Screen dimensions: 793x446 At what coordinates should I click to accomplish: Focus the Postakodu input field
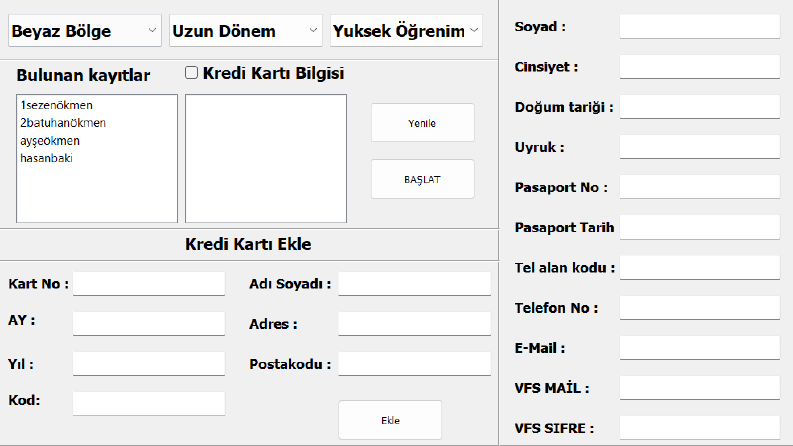click(415, 364)
